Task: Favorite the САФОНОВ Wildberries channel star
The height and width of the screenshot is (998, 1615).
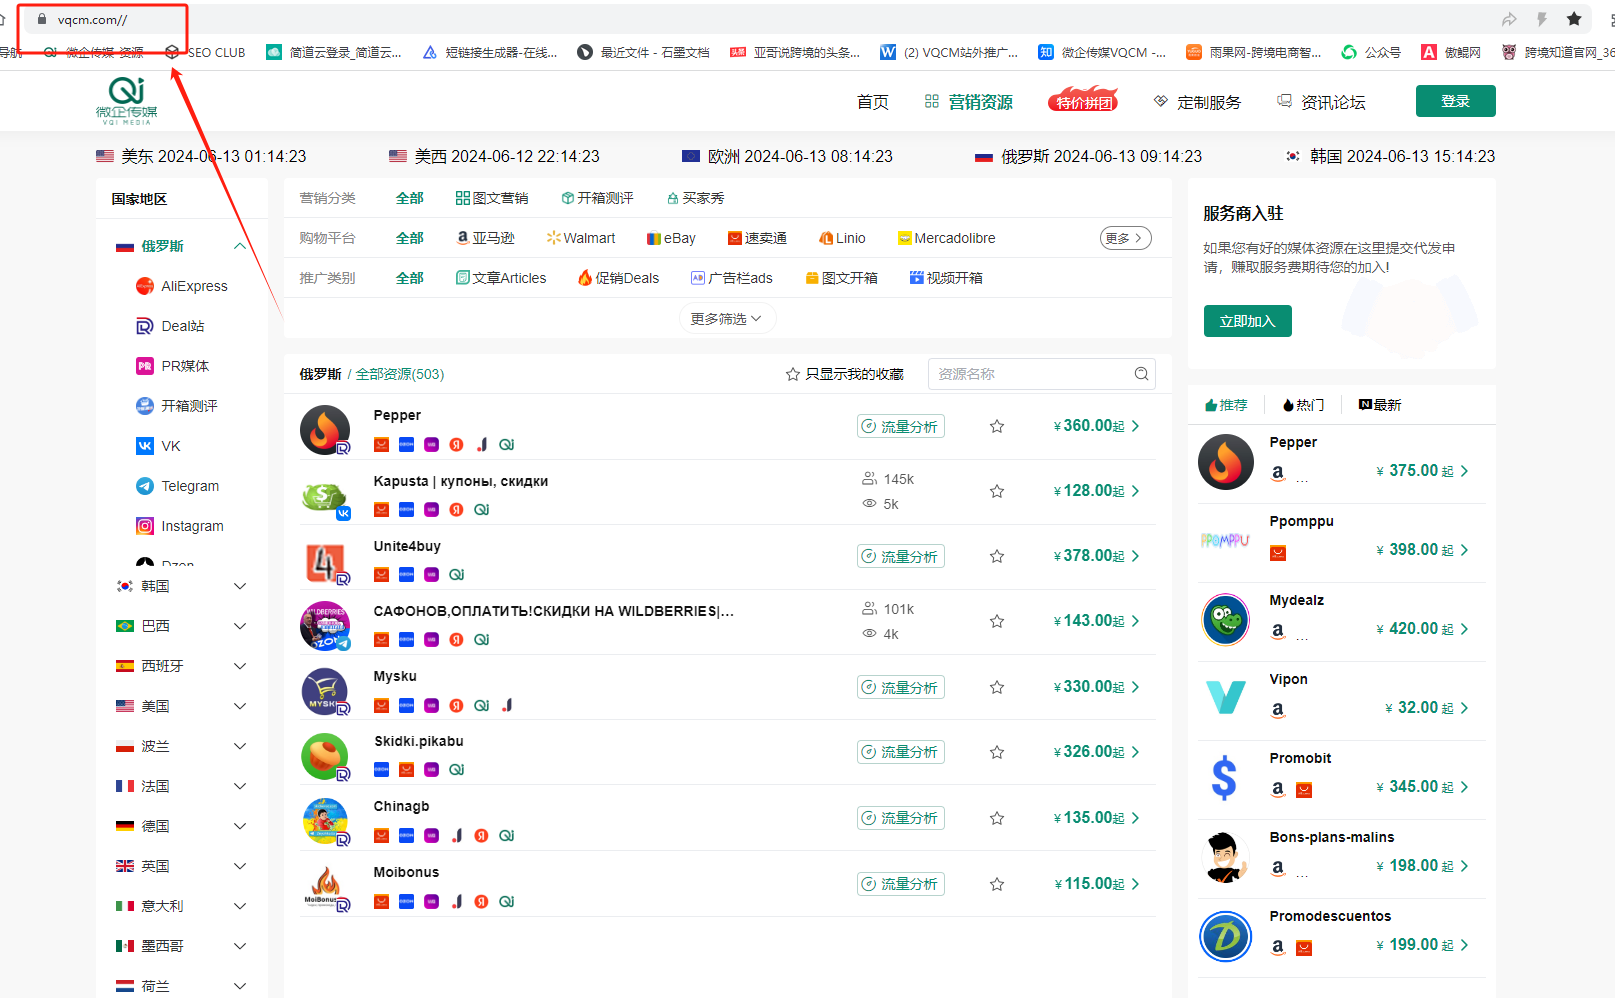Action: 997,621
